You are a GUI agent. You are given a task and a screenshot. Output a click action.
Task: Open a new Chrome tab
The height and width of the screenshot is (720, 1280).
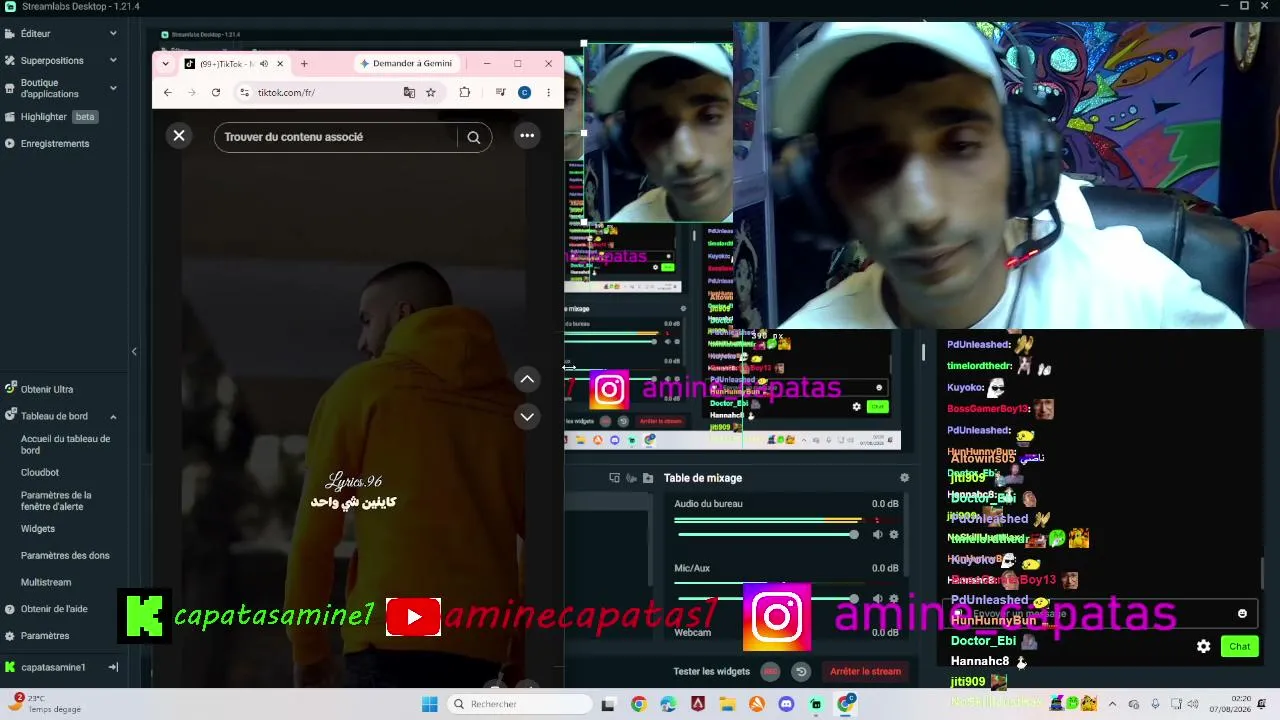(304, 64)
